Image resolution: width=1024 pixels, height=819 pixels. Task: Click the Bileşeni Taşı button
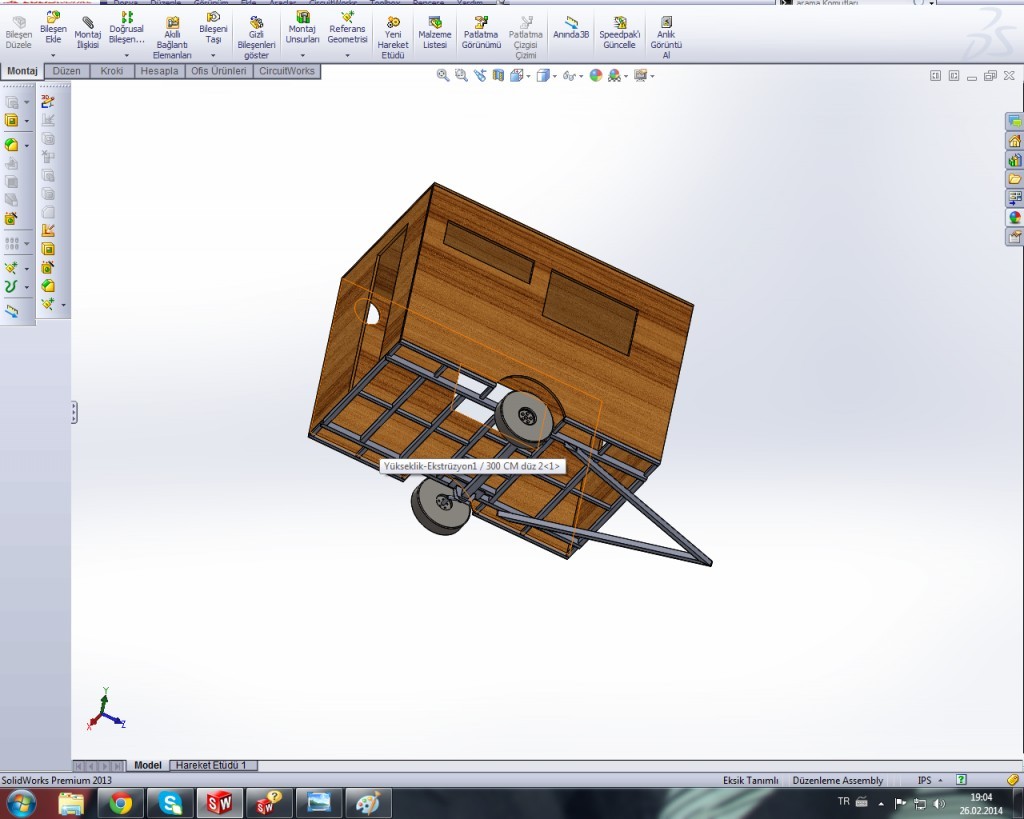click(213, 18)
